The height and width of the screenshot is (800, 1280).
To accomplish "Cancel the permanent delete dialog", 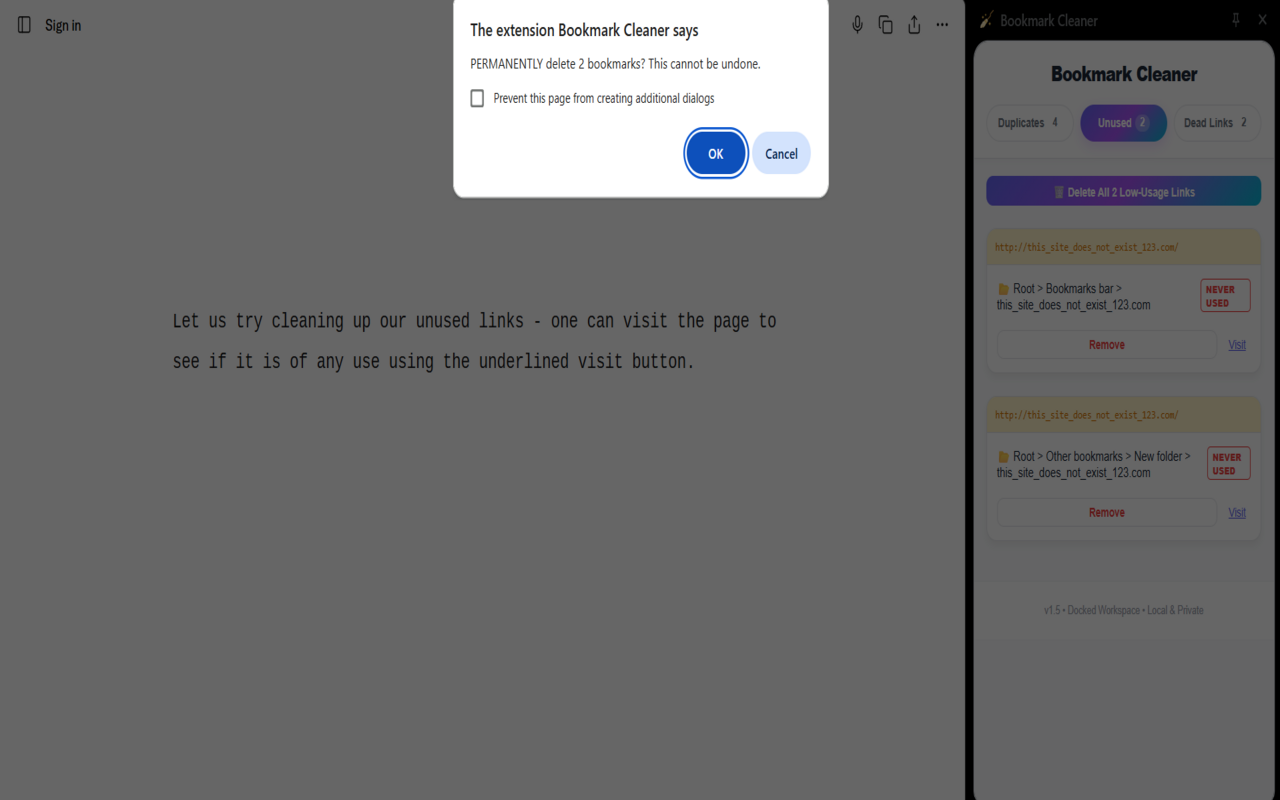I will [781, 153].
